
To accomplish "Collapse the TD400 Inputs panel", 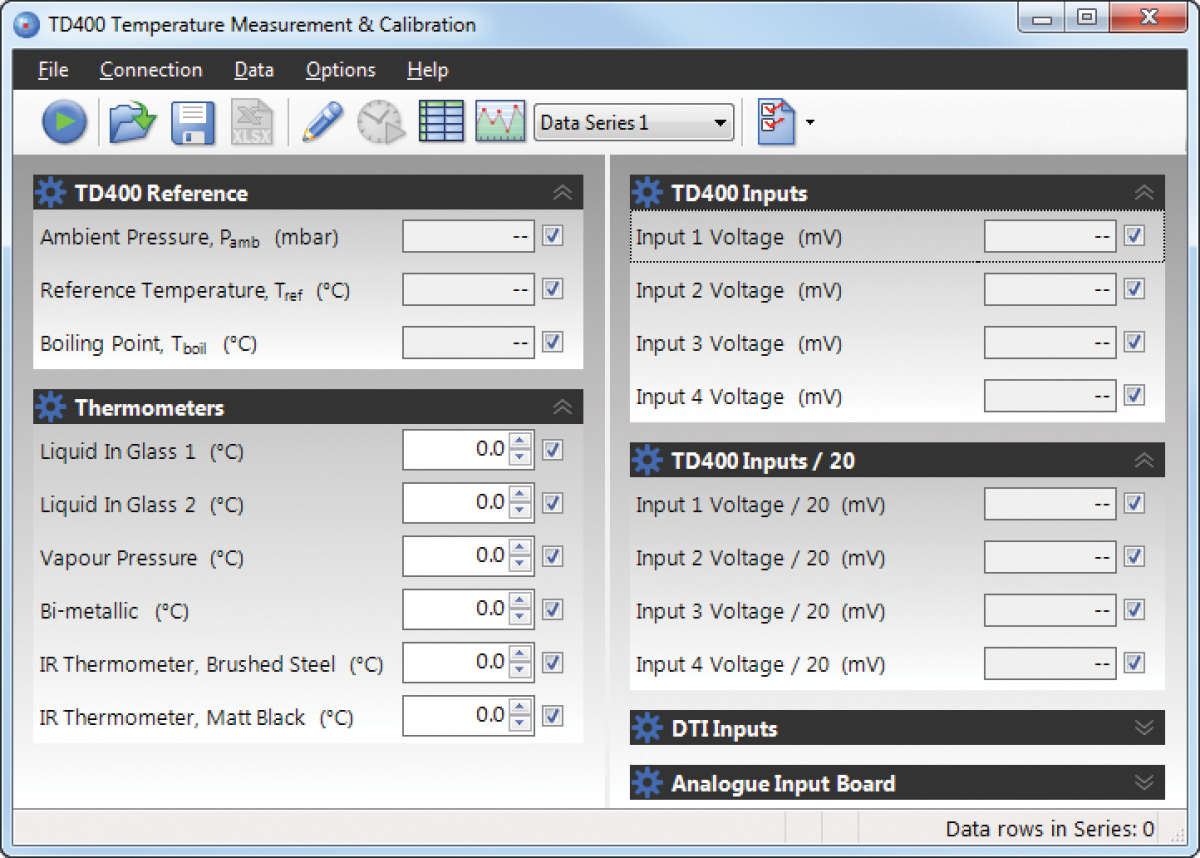I will tap(1145, 193).
